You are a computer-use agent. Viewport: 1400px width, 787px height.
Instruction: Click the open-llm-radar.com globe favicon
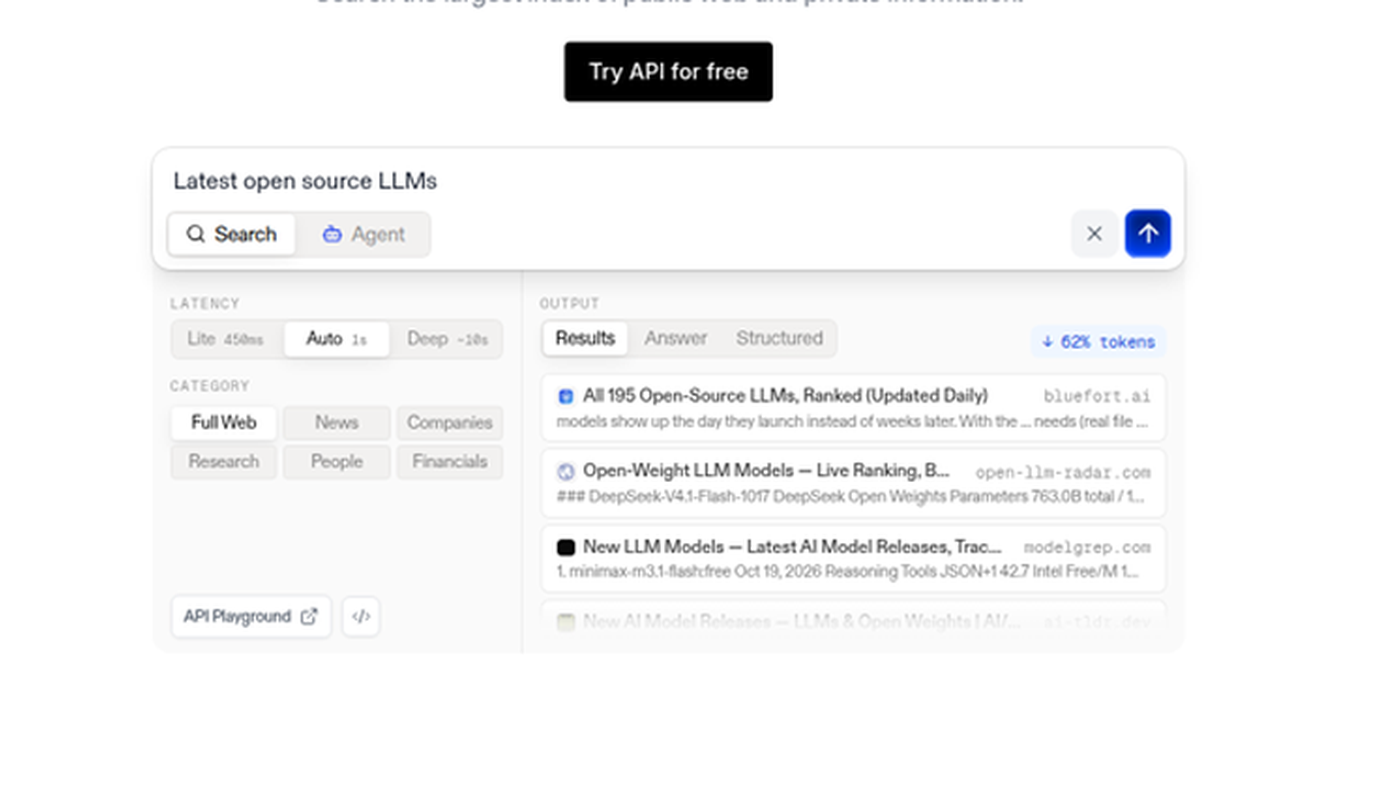[566, 472]
